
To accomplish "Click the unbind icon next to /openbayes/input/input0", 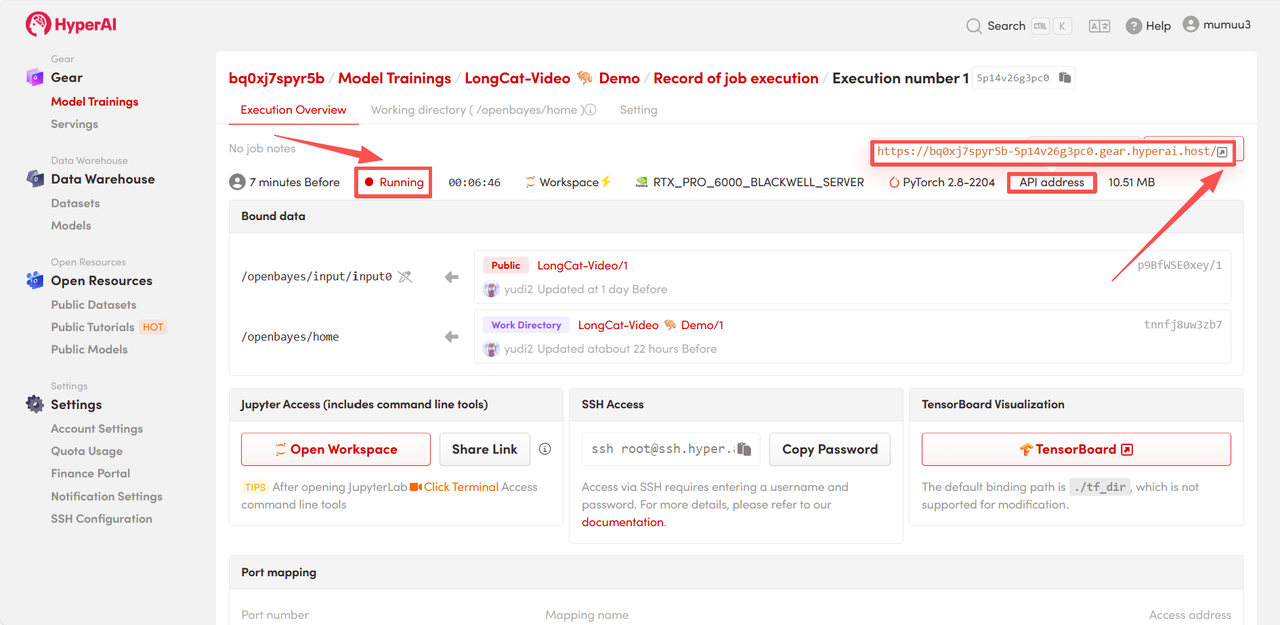I will [x=404, y=277].
